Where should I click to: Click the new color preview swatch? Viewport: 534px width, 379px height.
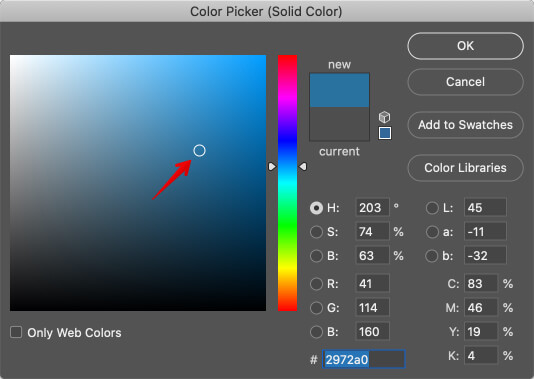click(x=340, y=90)
